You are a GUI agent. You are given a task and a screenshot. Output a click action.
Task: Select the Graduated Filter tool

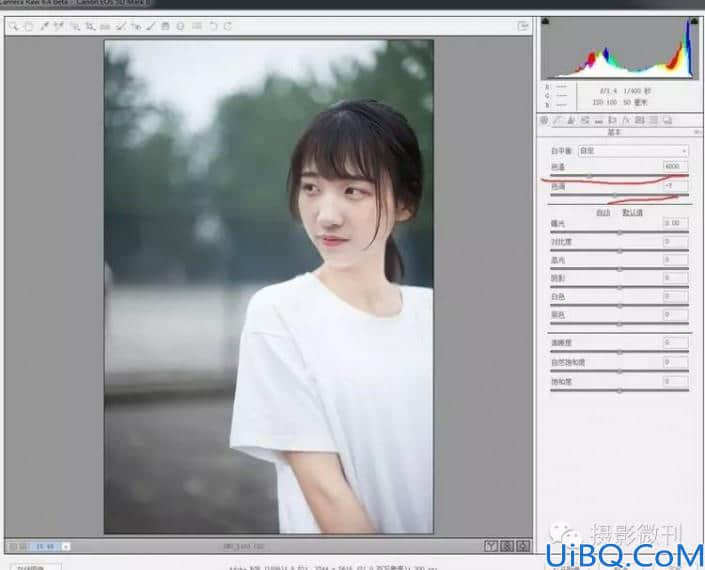coord(165,27)
